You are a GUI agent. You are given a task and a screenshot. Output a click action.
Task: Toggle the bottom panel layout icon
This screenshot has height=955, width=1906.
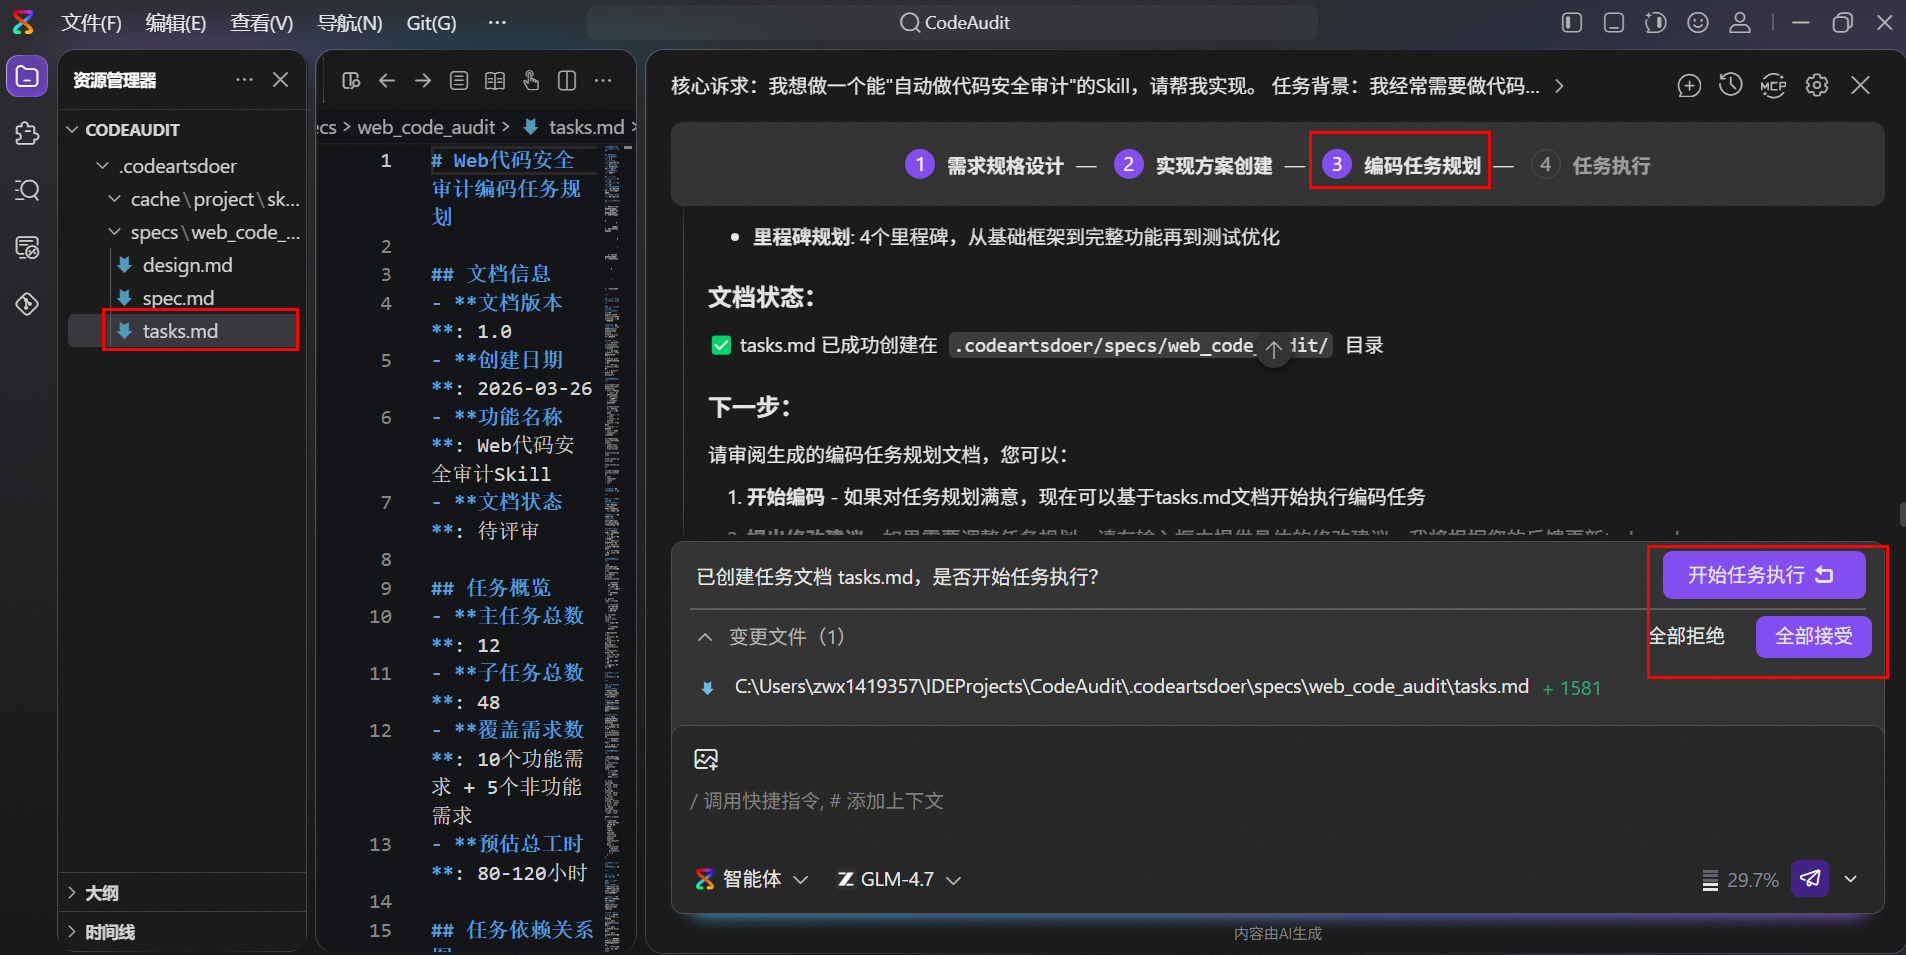(1614, 22)
